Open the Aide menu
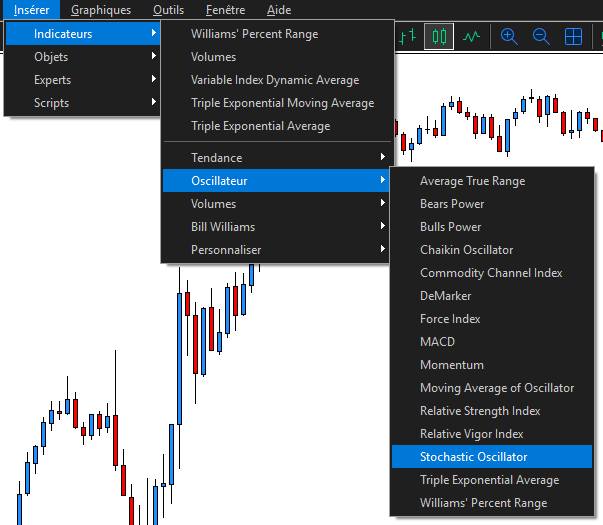This screenshot has width=603, height=525. point(279,10)
